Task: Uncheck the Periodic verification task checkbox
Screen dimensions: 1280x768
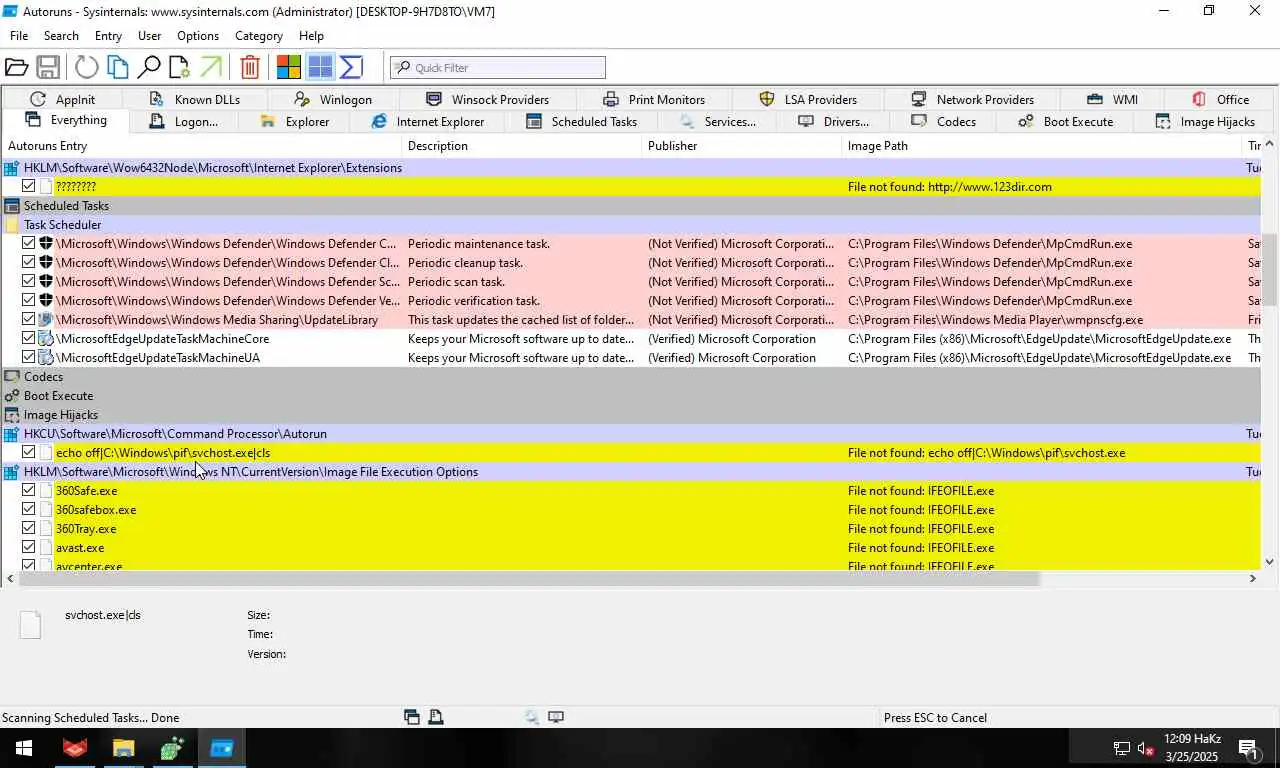Action: click(x=28, y=300)
